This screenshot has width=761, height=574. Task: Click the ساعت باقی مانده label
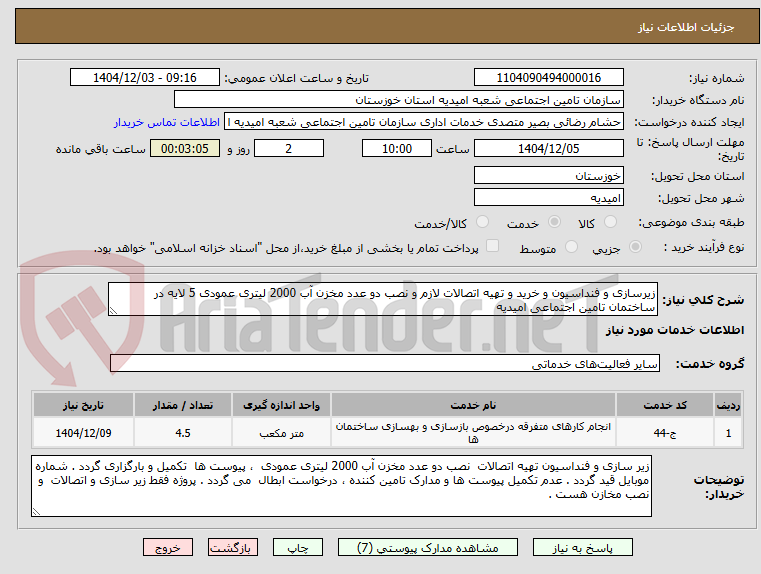pos(100,149)
